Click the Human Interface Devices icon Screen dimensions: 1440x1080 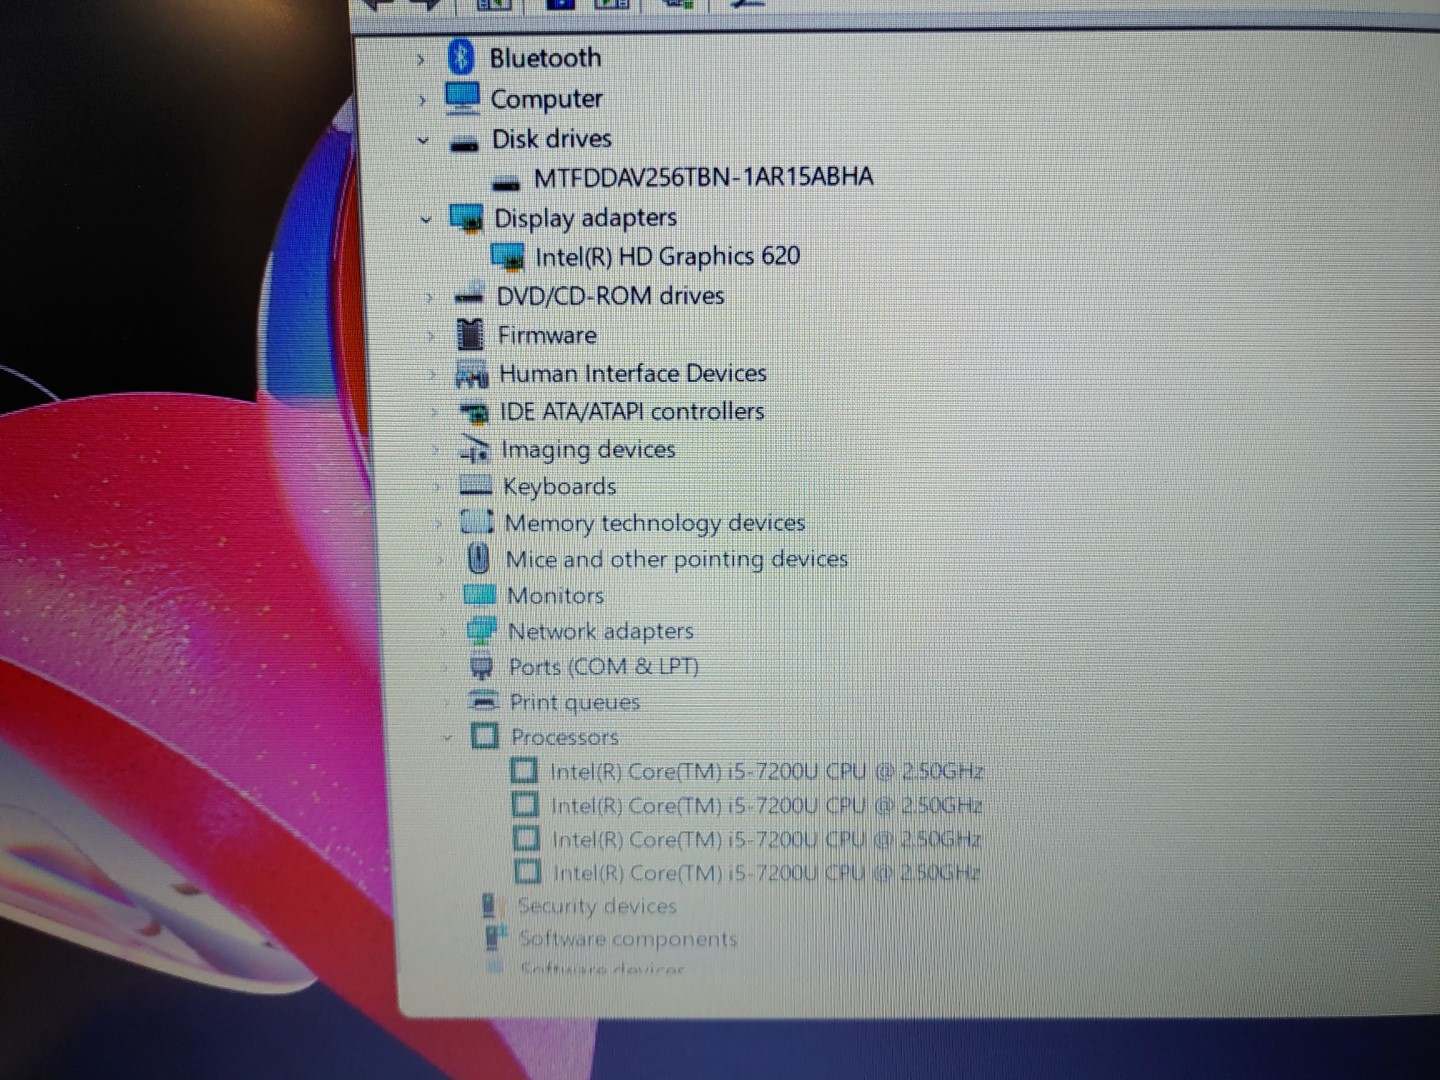471,373
